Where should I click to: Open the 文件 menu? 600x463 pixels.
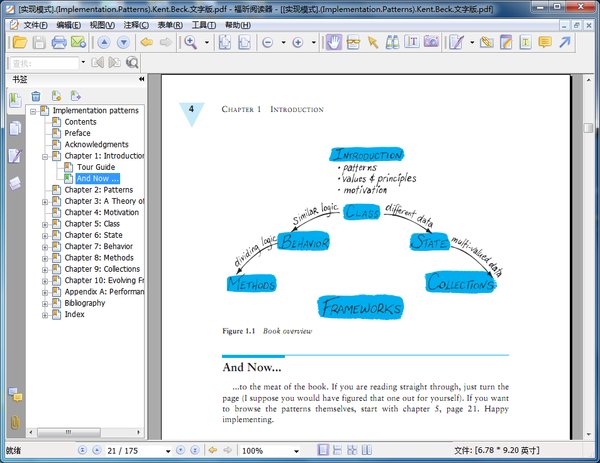click(35, 25)
